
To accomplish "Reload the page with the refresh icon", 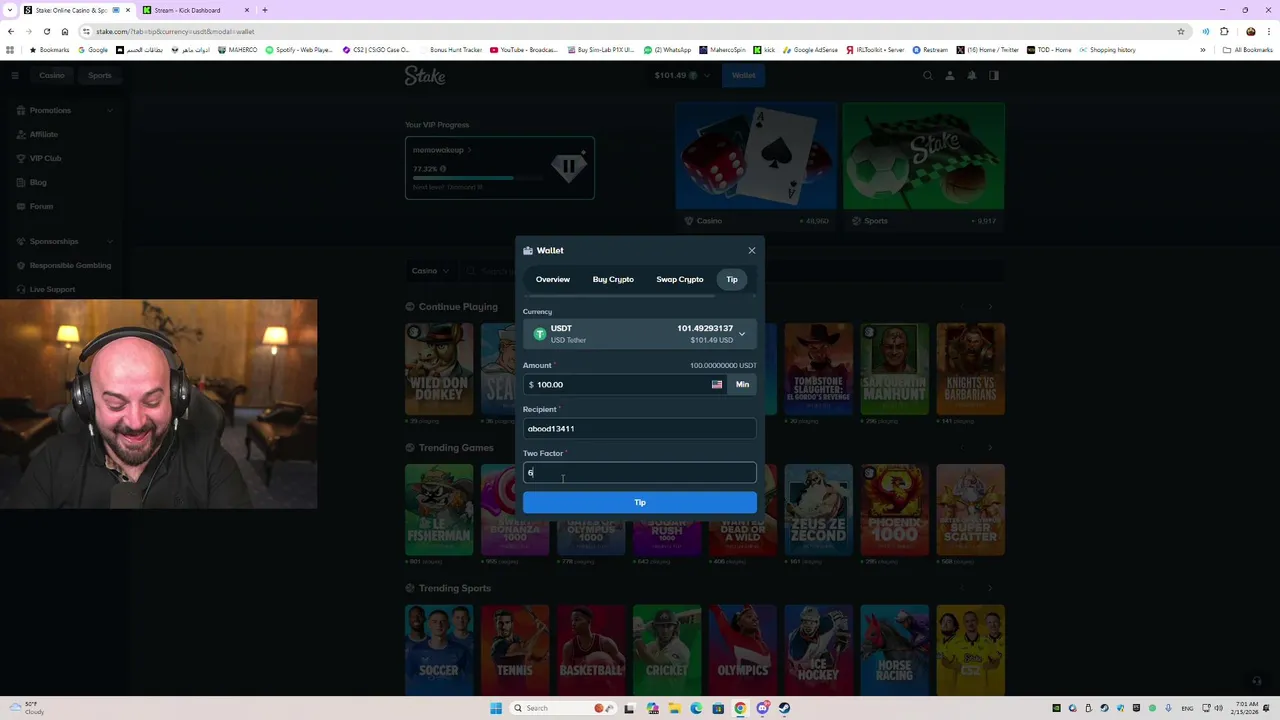I will [x=46, y=31].
